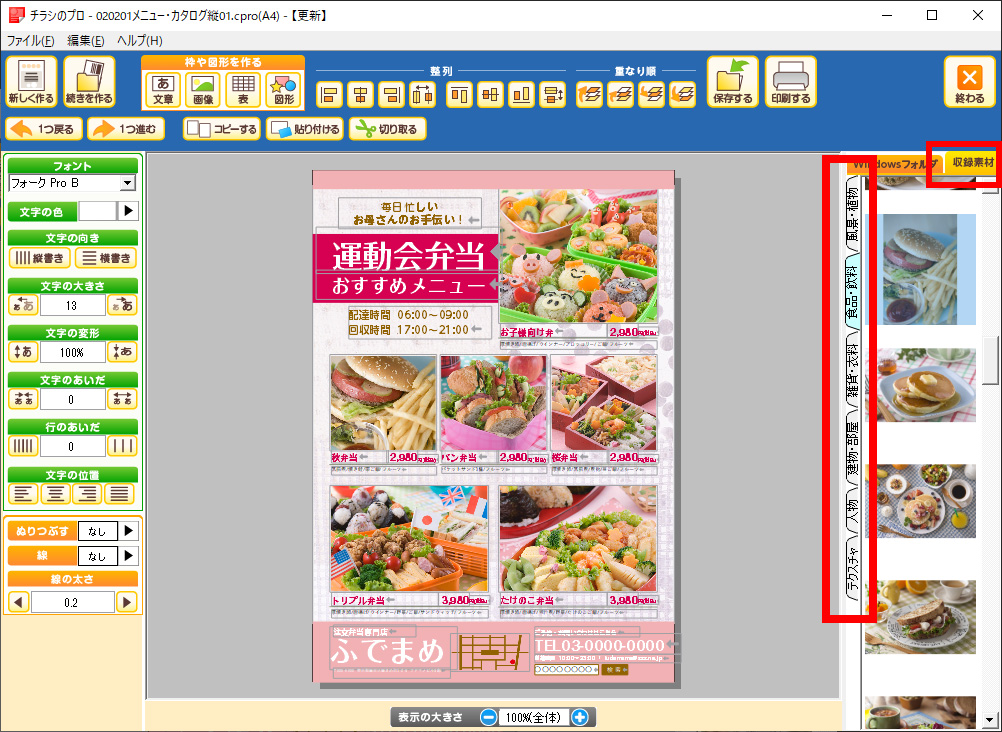Set 文字の位置 to left-aligned
The height and width of the screenshot is (732, 1002).
click(x=24, y=494)
